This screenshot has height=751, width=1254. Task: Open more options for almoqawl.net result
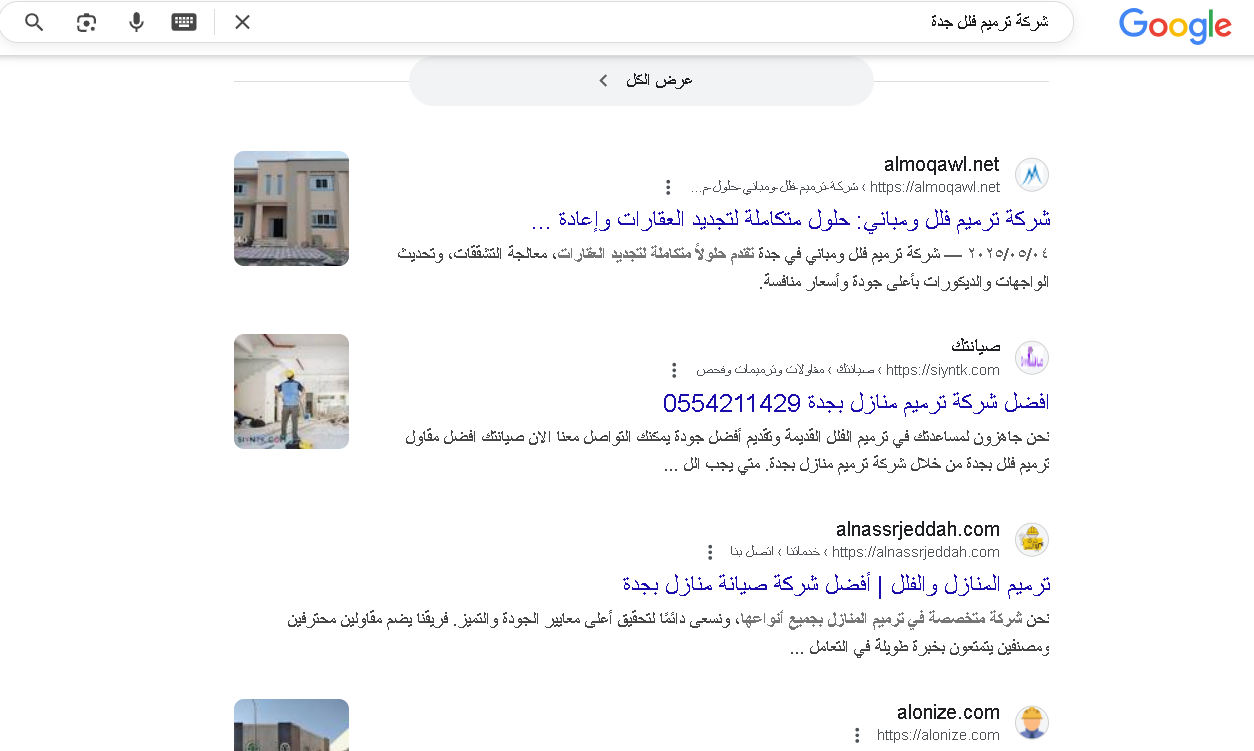pos(669,187)
